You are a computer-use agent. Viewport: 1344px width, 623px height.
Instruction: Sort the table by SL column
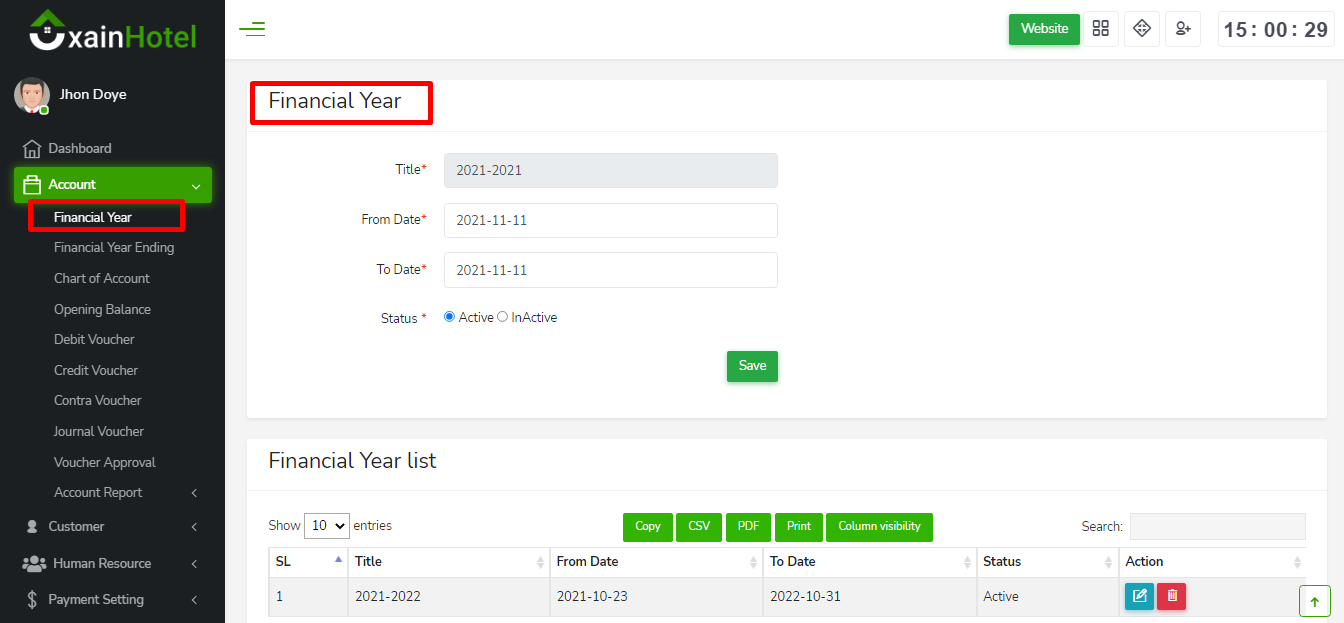point(308,562)
